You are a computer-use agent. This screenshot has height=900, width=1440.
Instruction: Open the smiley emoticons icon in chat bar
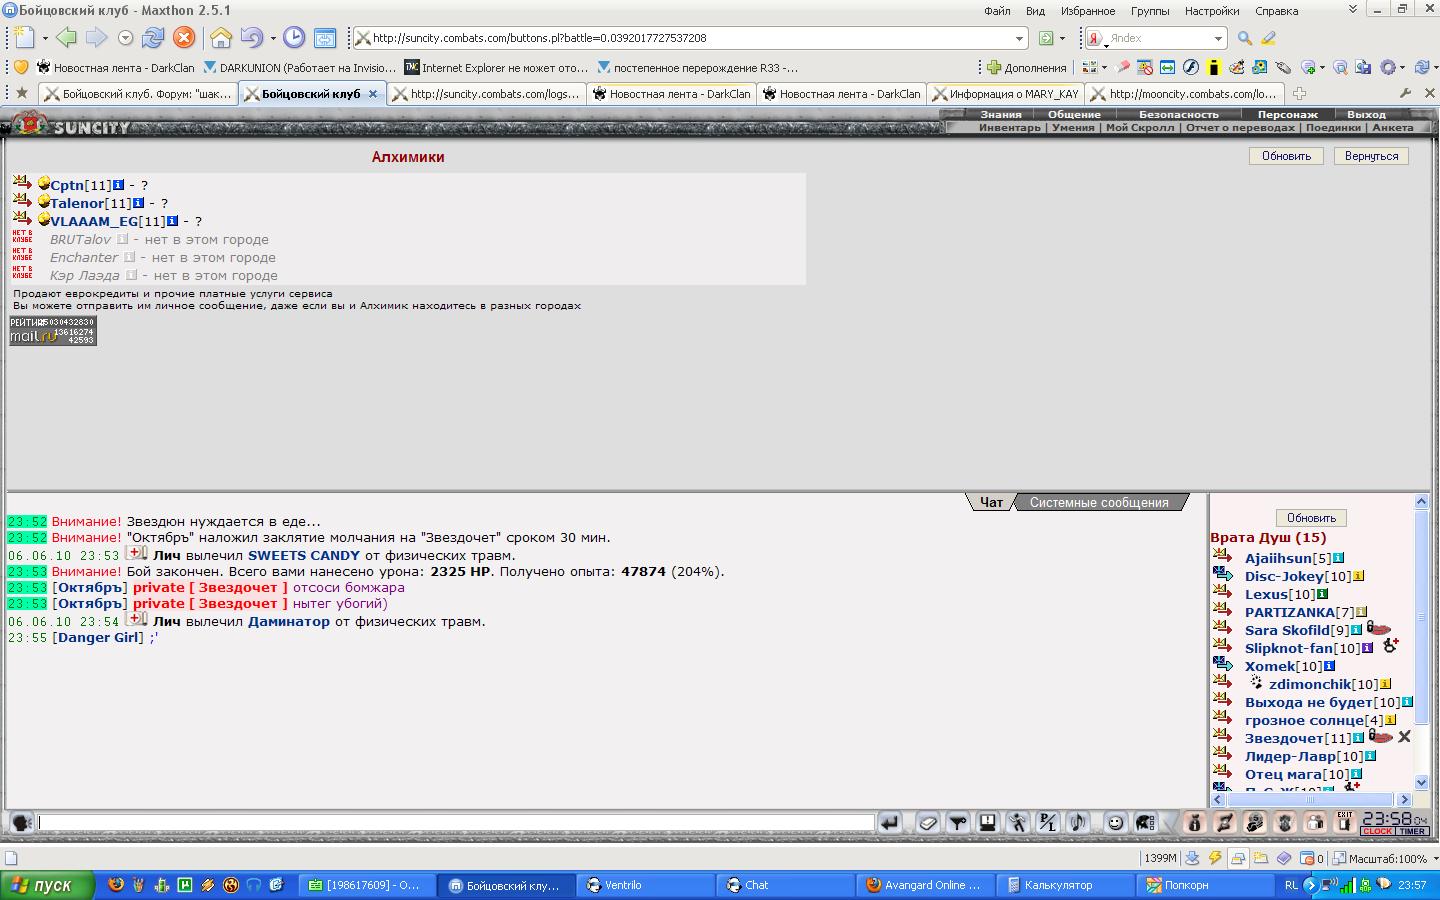1115,822
